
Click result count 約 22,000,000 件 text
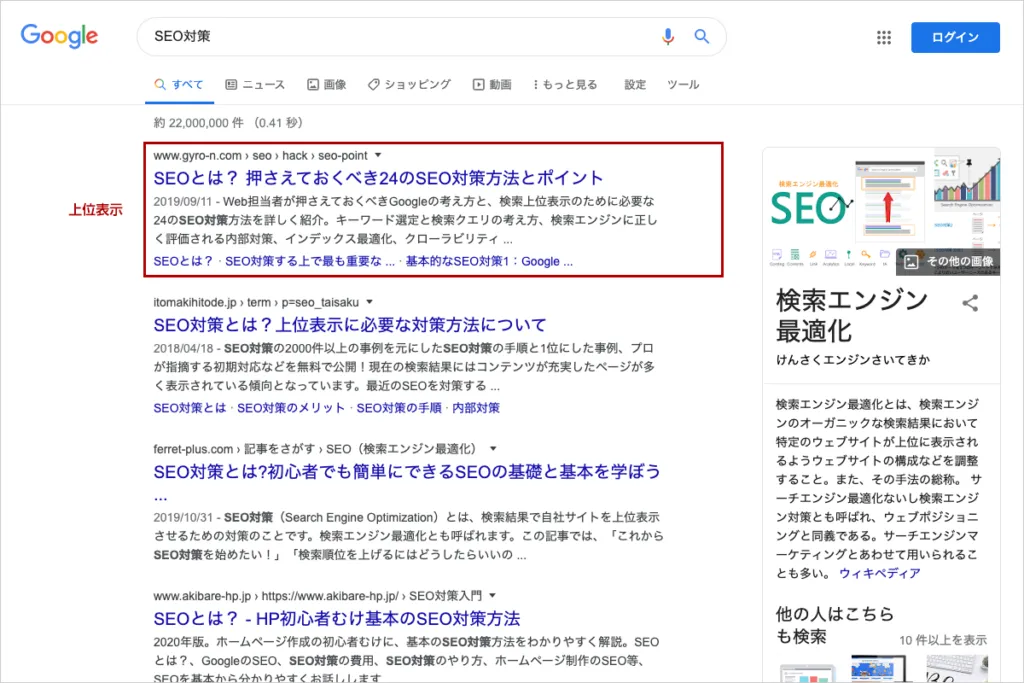coord(199,123)
